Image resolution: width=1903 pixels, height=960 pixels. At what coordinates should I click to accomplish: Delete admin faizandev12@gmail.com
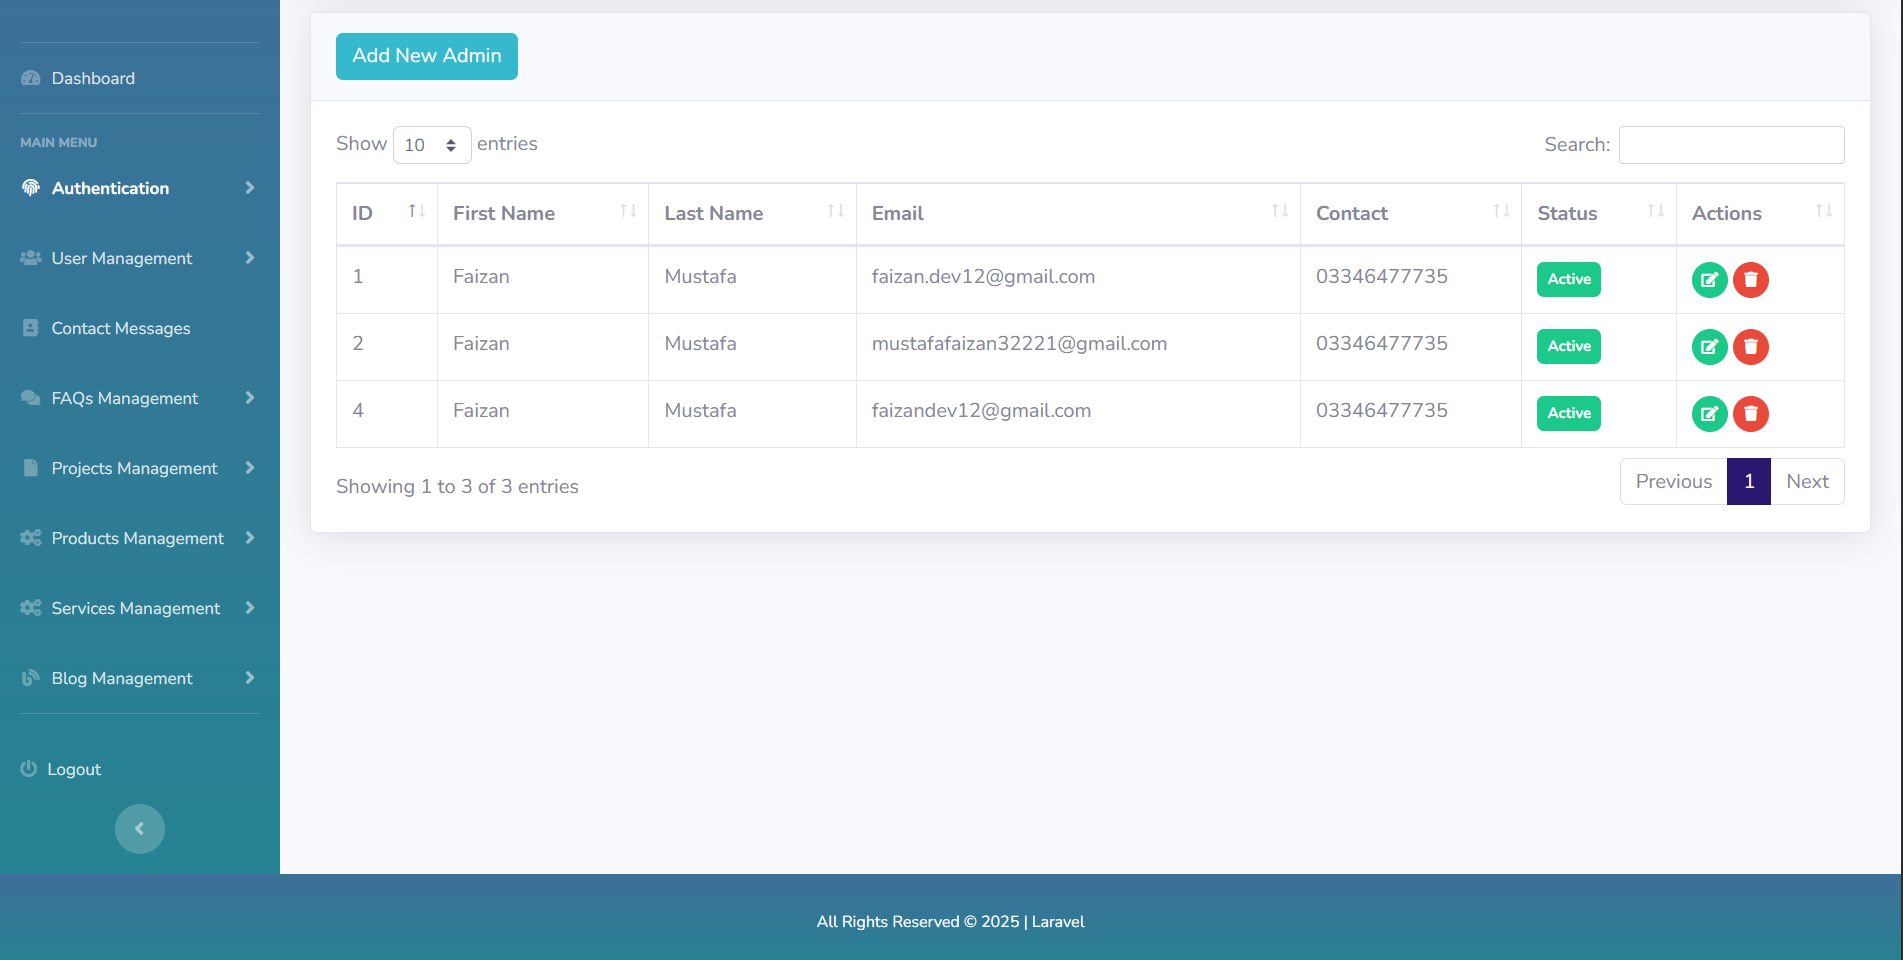click(1751, 414)
